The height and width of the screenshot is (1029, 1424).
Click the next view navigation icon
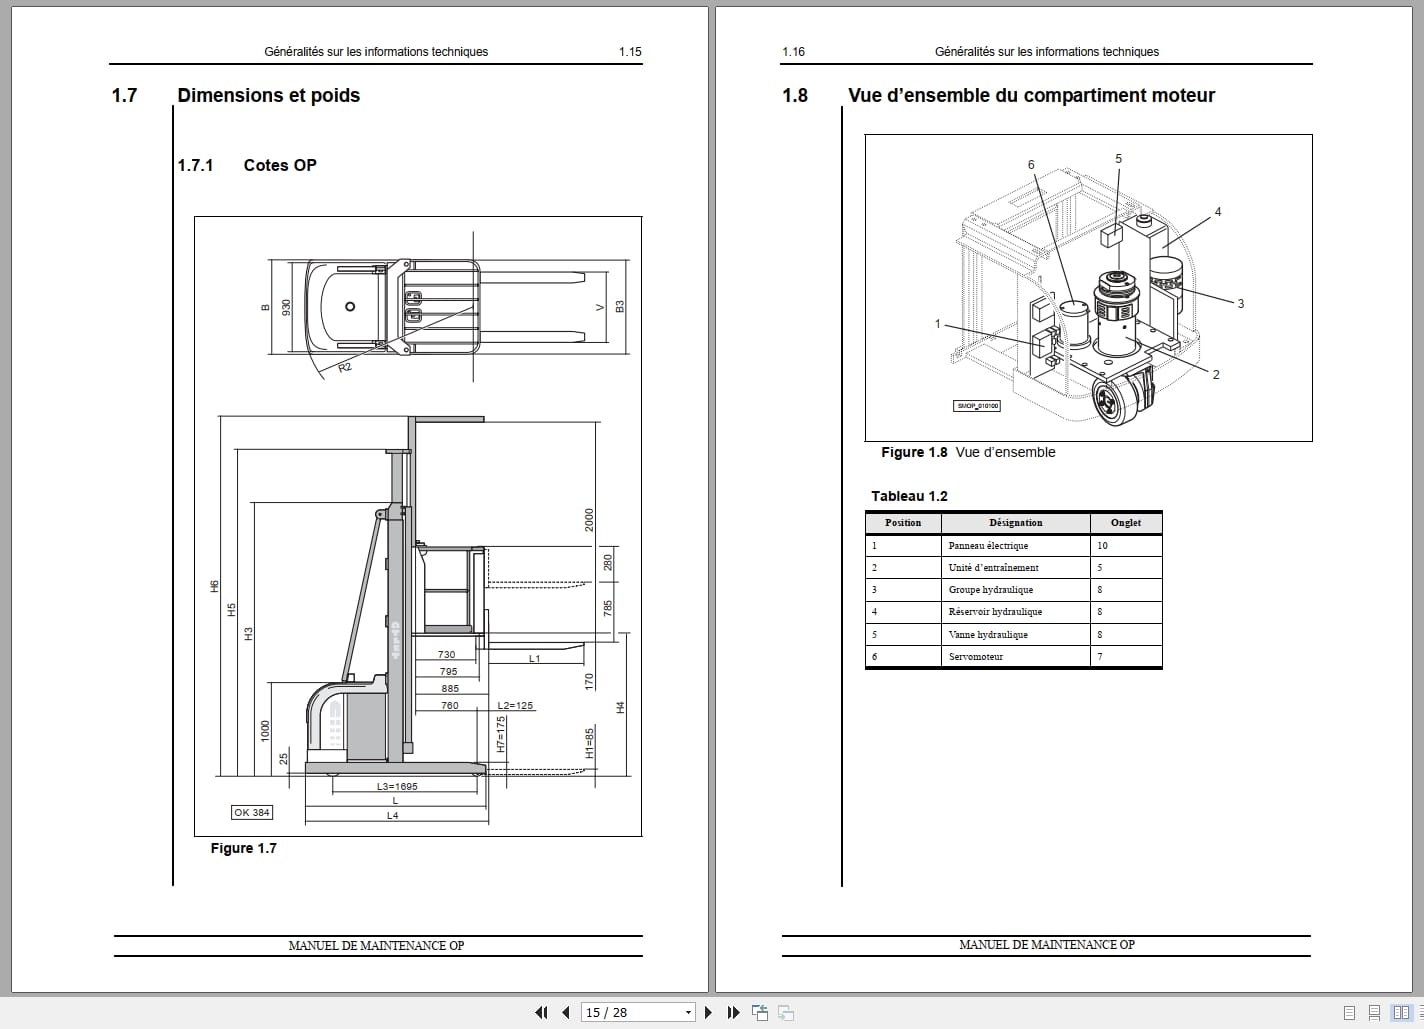[x=786, y=1012]
